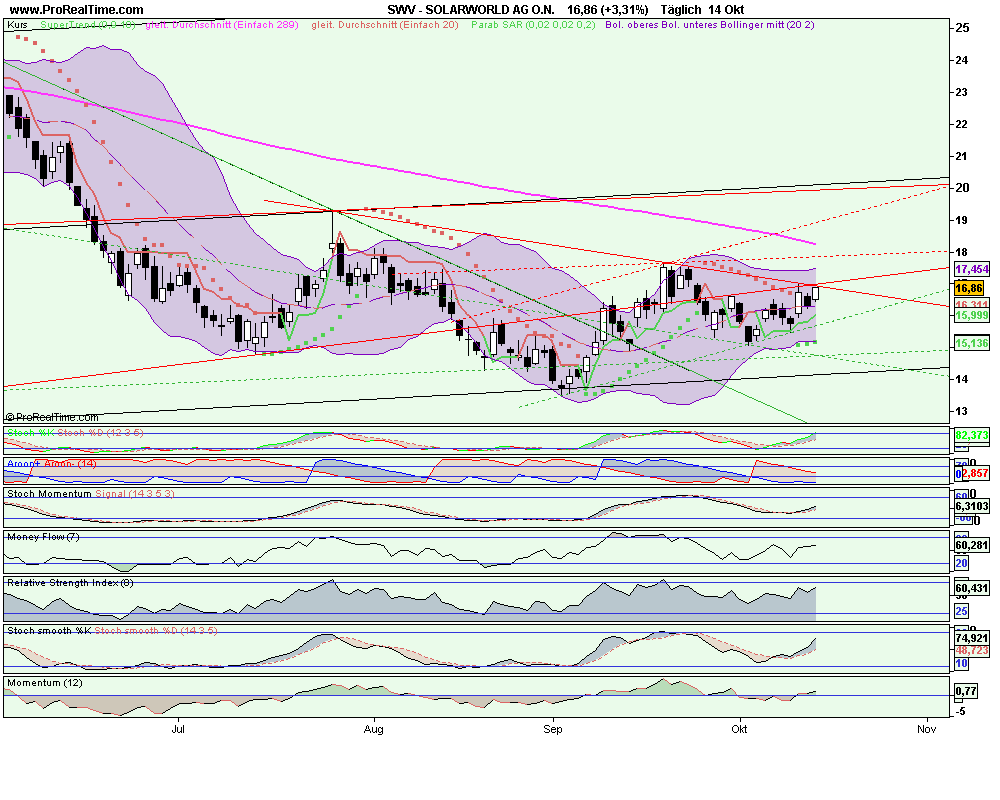
Task: Click the 0,77 momentum value tag
Action: pos(966,691)
